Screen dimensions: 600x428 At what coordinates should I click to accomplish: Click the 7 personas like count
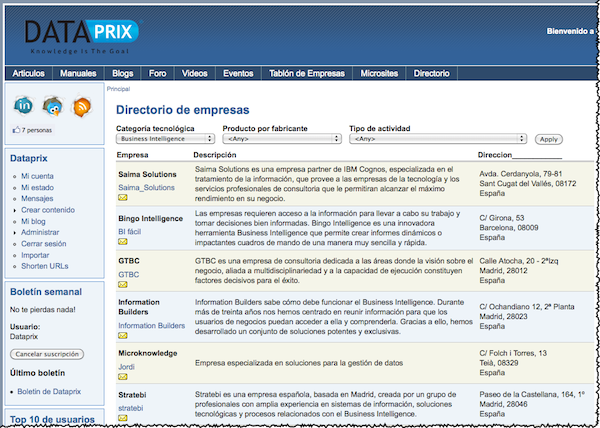tap(37, 130)
